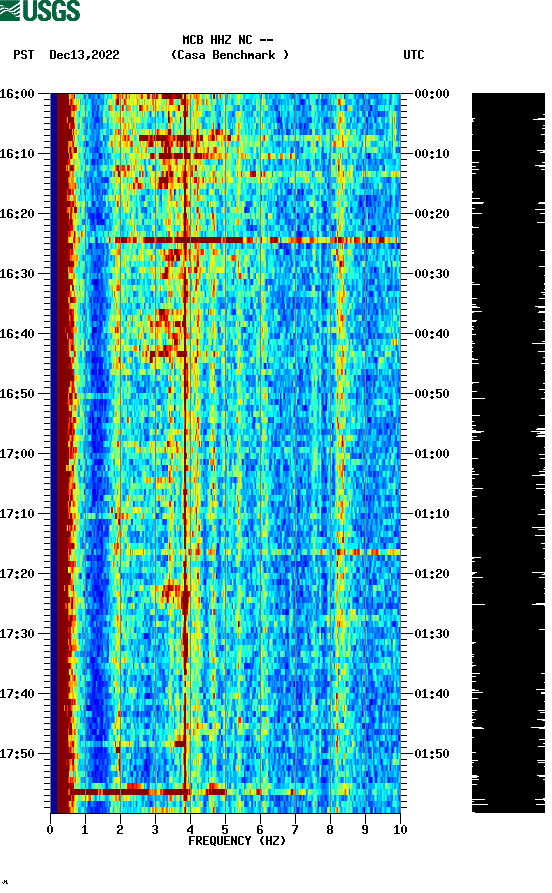Click the '8' frequency axis label
Screen dimensions: 552x893
pyautogui.click(x=330, y=830)
